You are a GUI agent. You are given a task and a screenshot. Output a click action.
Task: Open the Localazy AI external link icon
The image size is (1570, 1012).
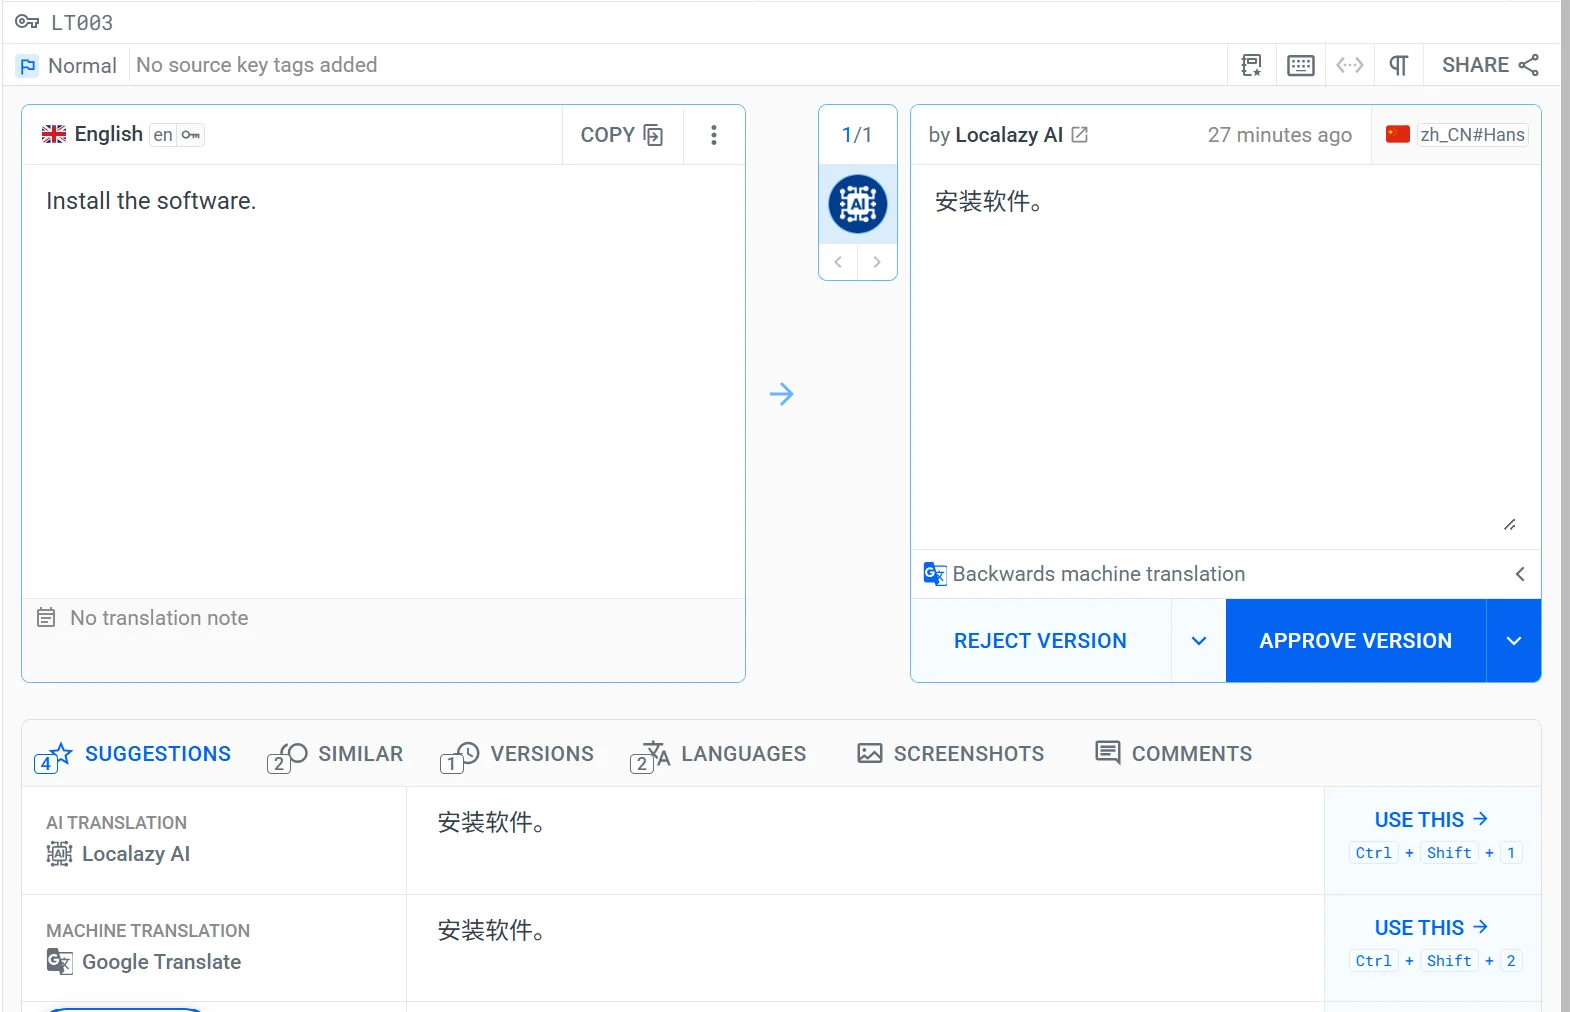pos(1080,135)
